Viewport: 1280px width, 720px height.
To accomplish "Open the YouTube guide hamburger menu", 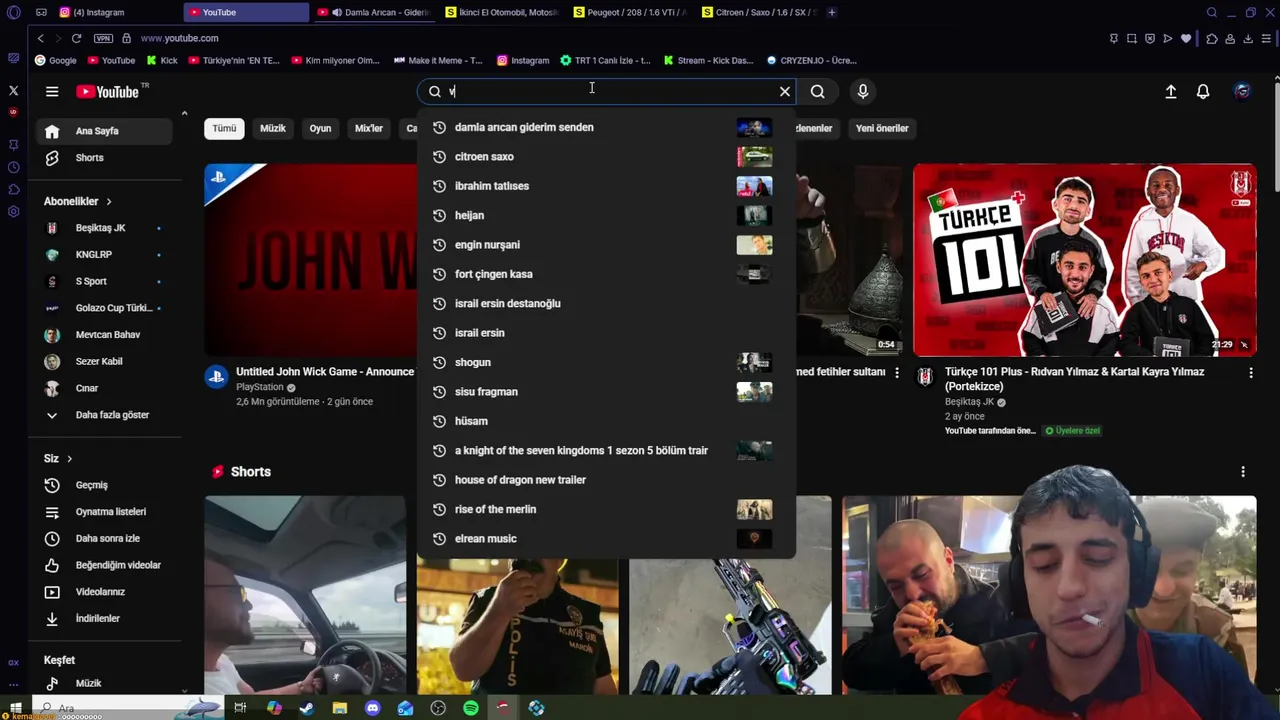I will tap(52, 91).
